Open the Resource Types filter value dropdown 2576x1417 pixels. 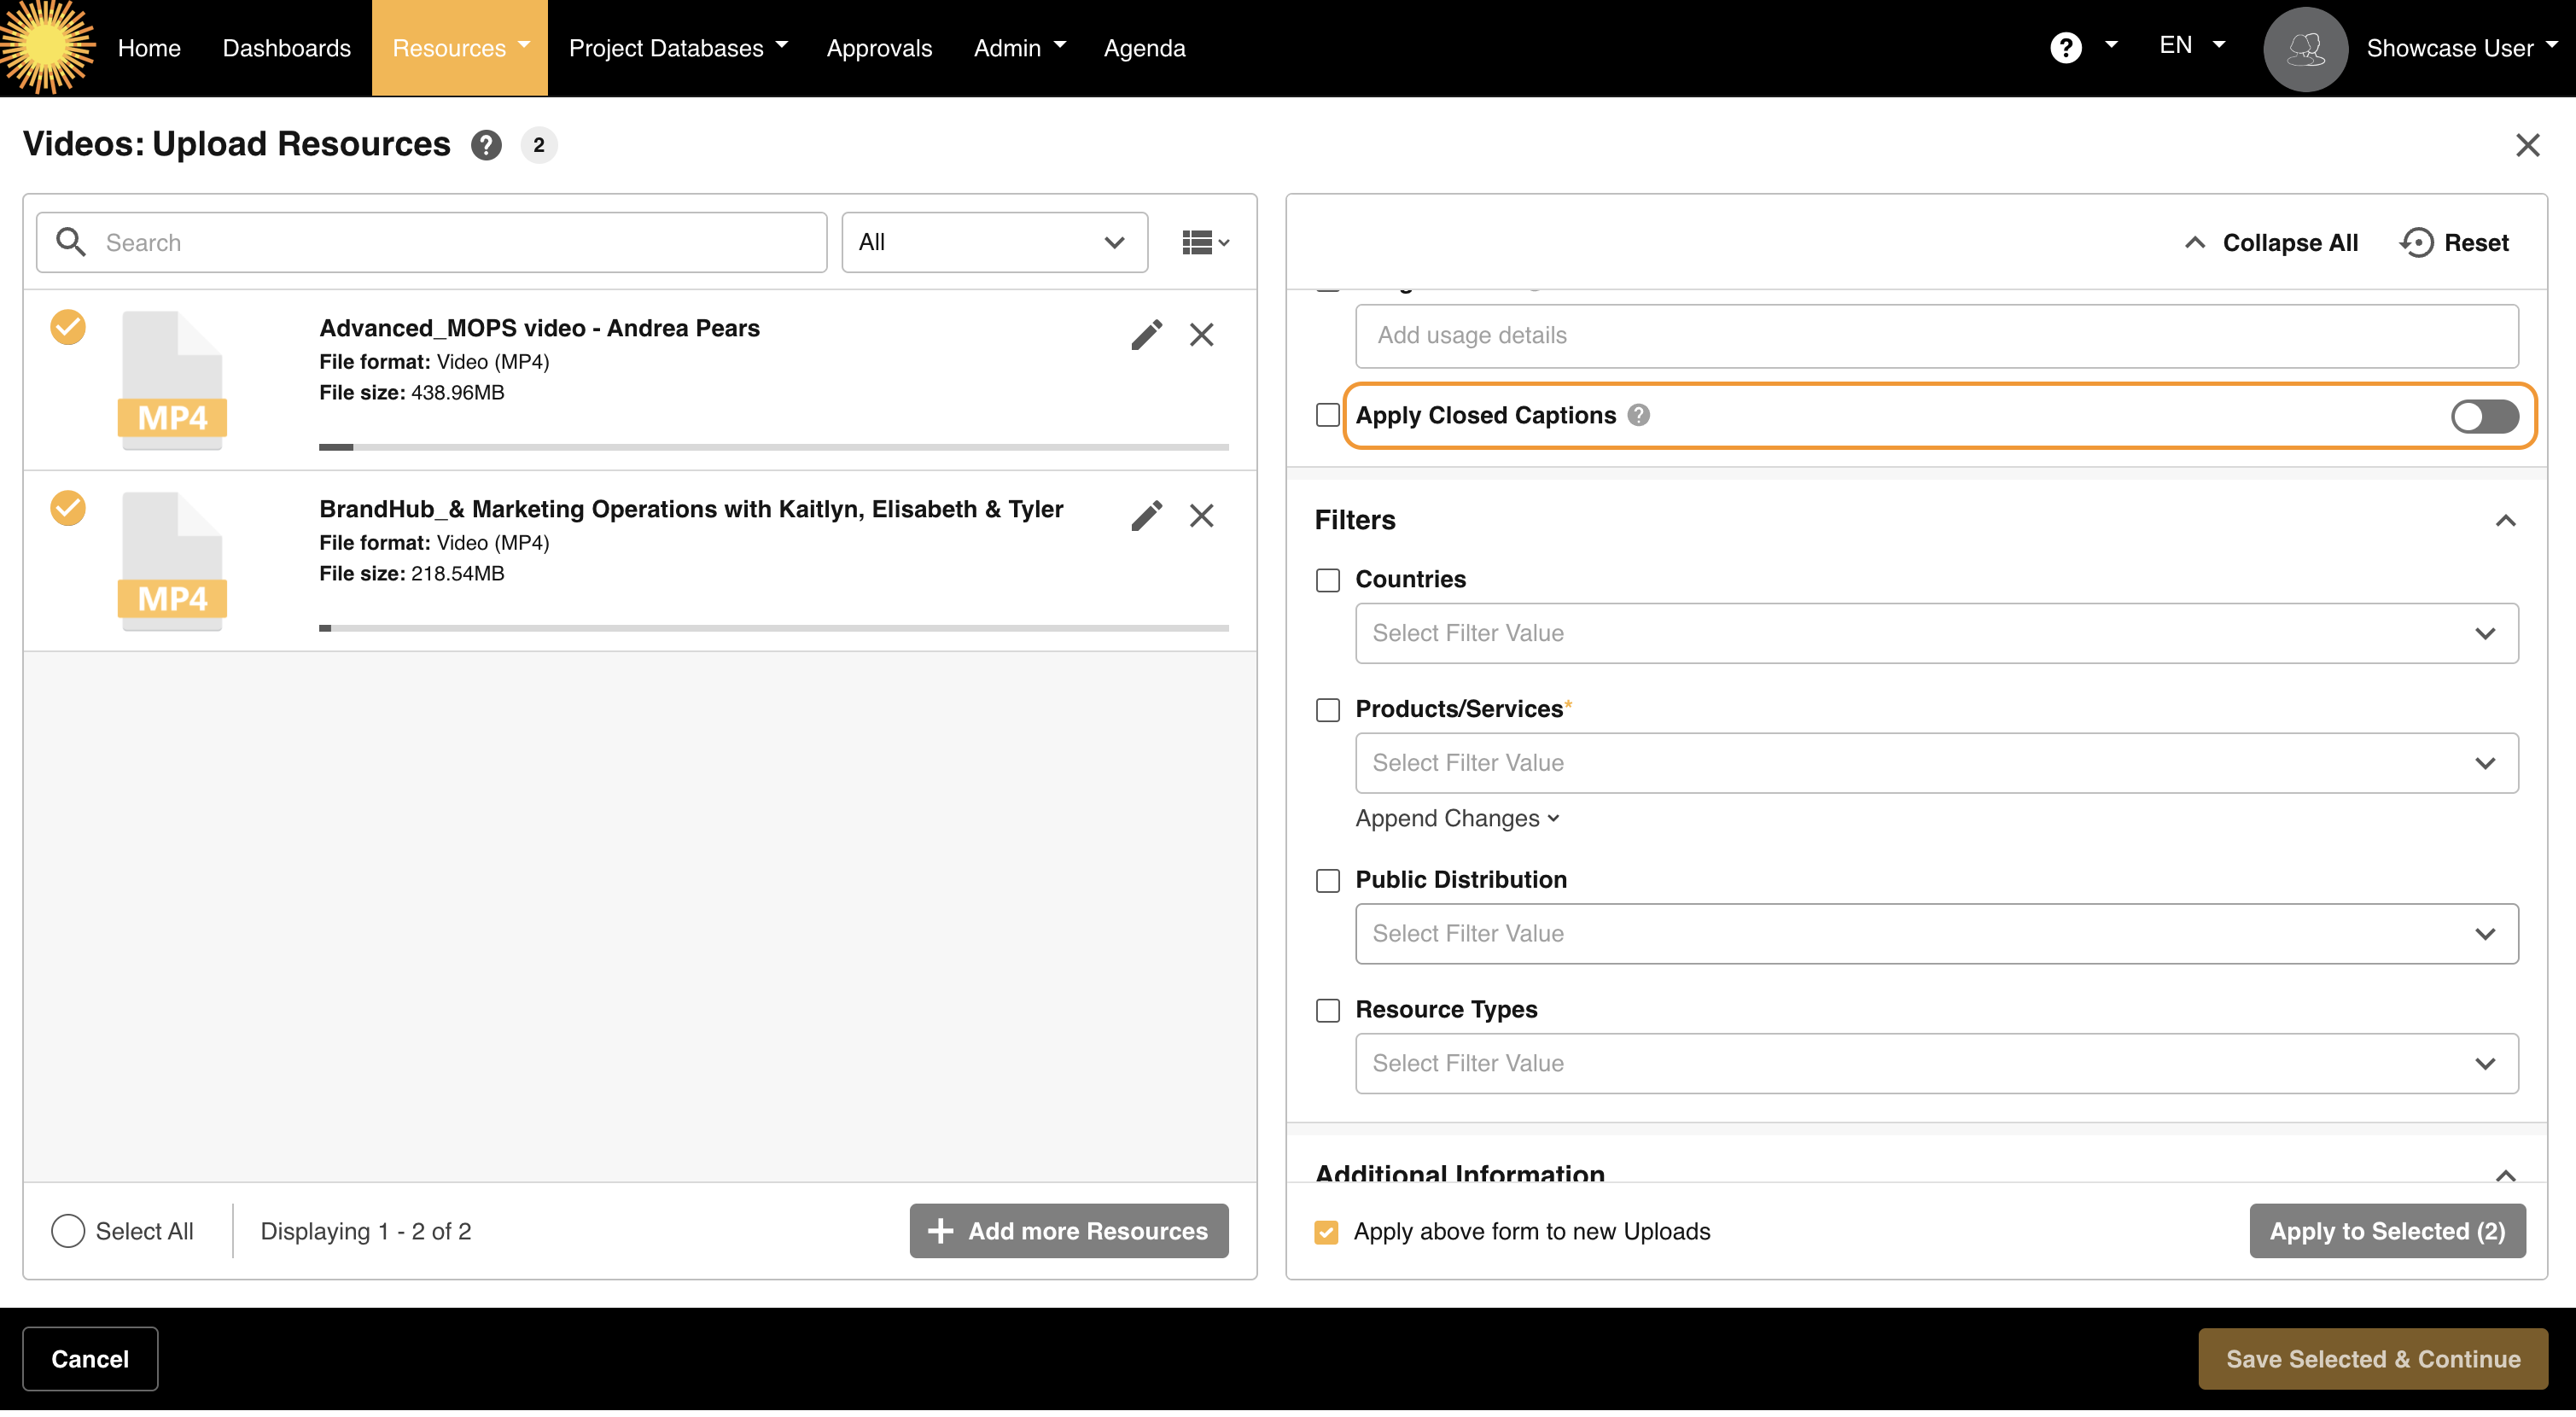(x=1936, y=1064)
